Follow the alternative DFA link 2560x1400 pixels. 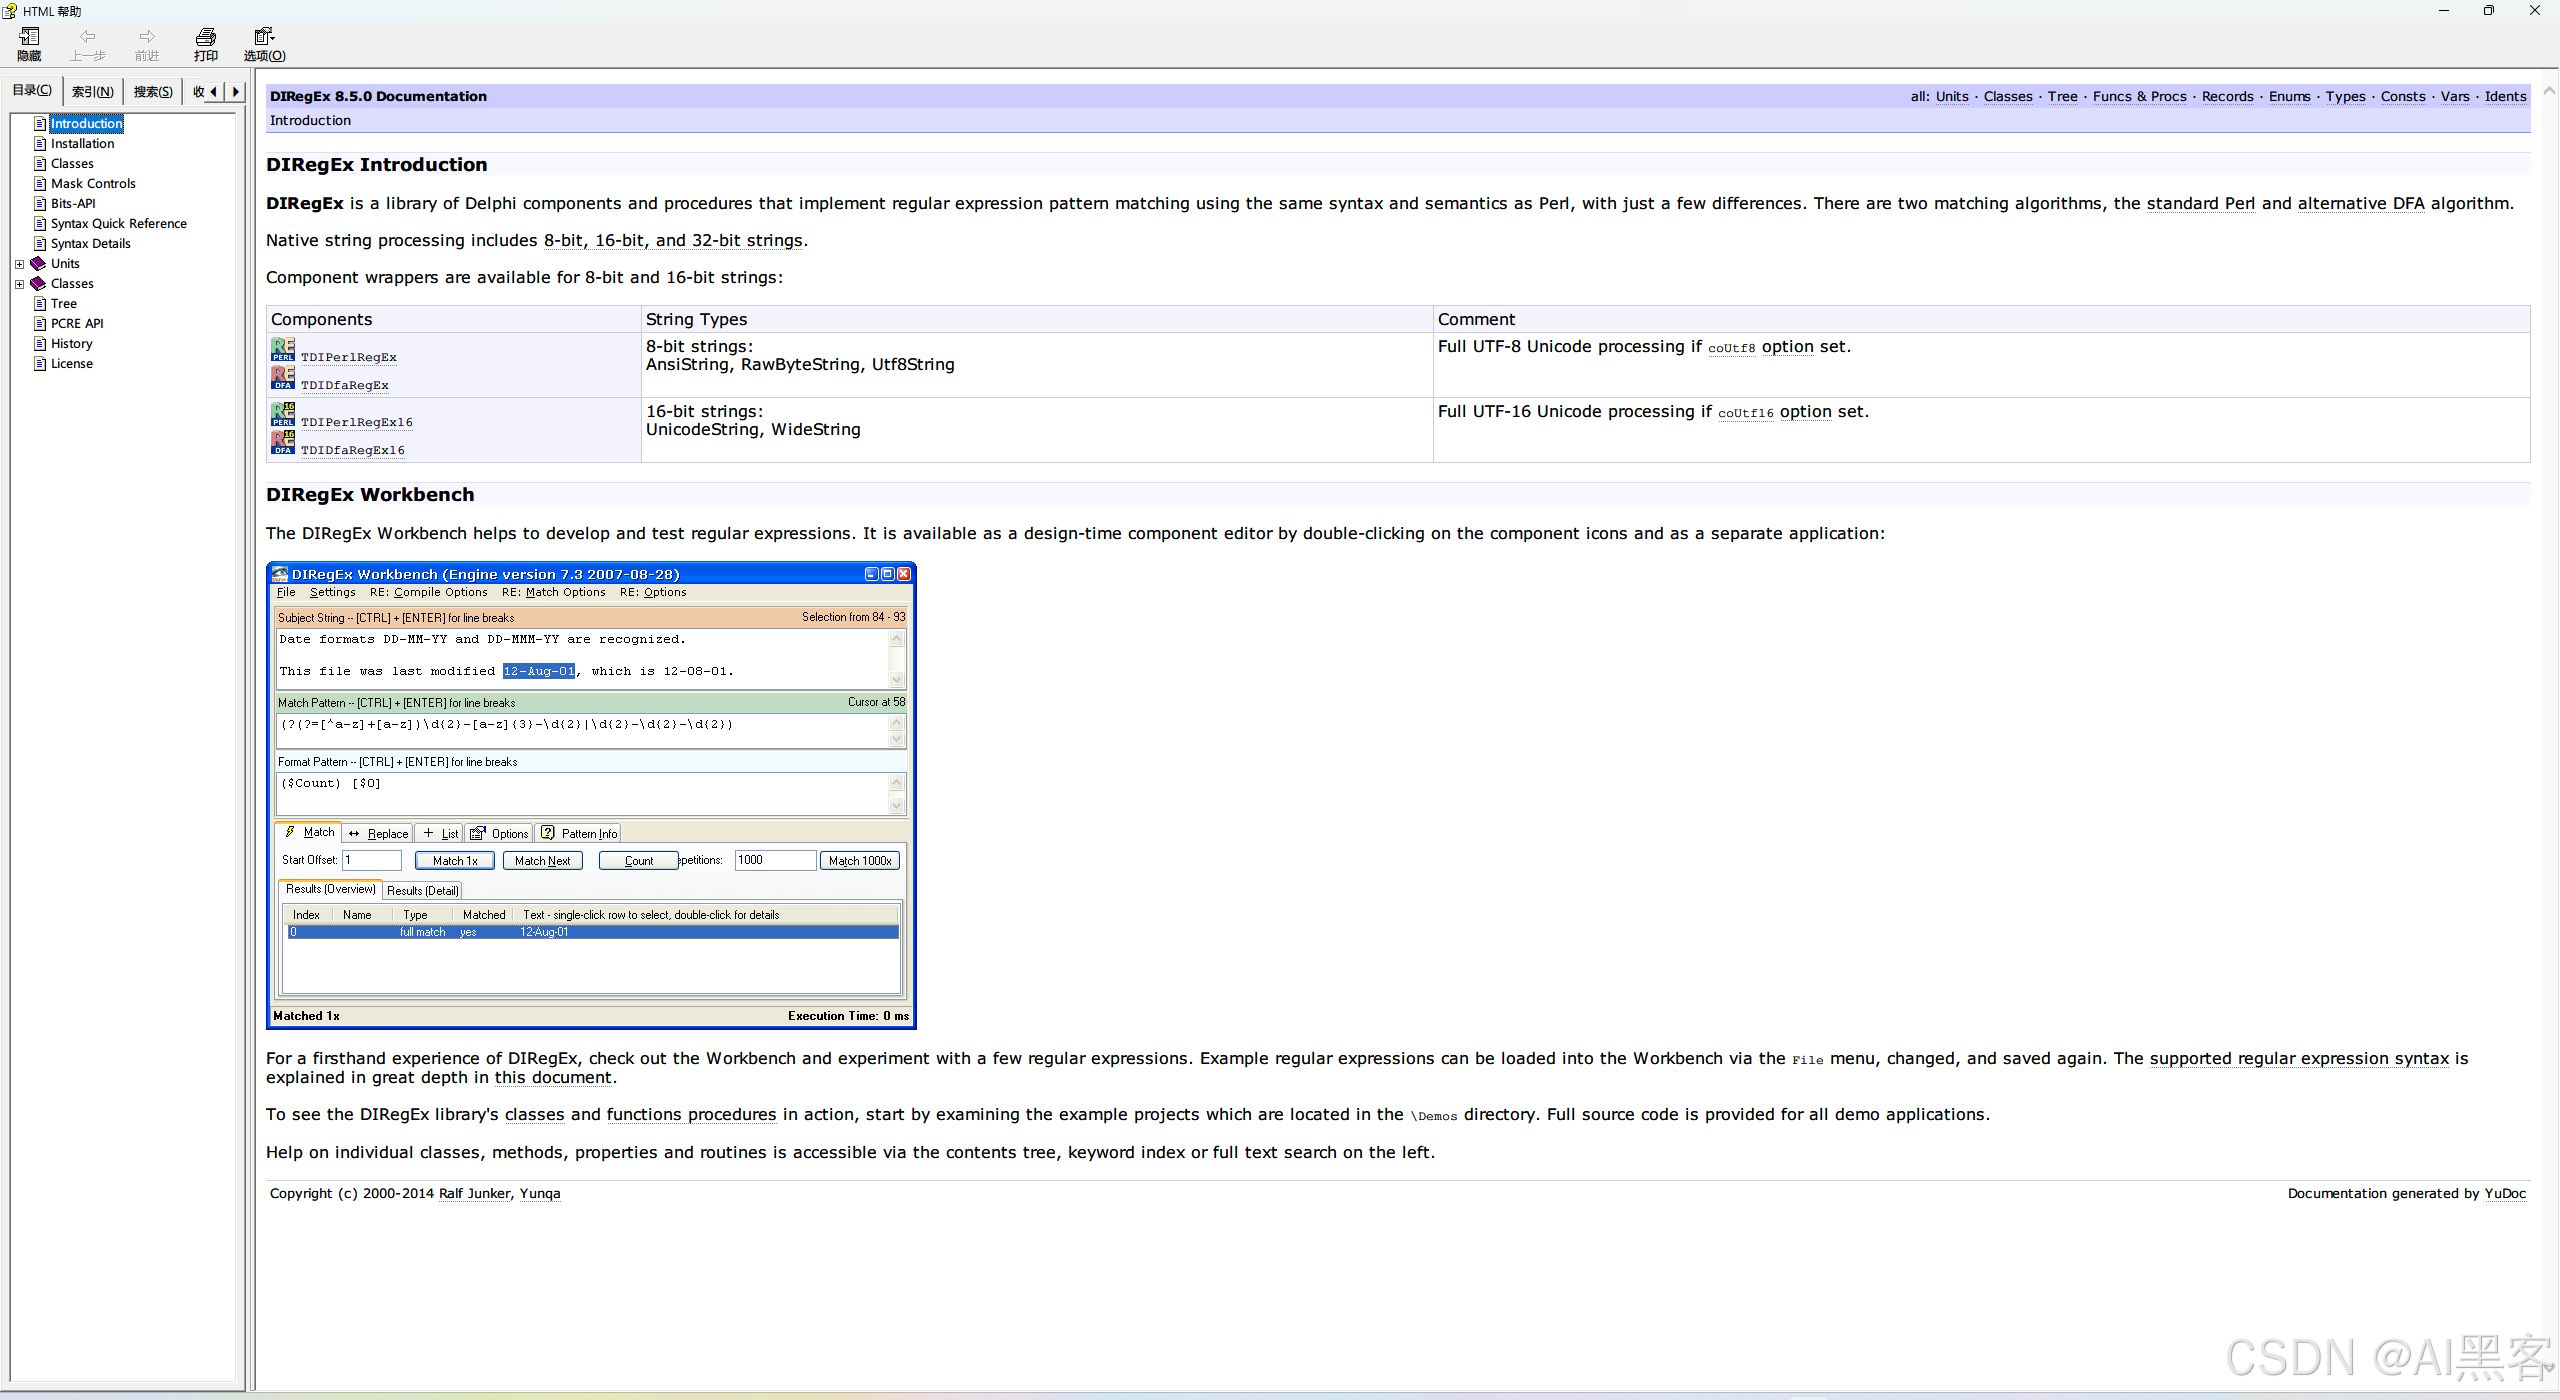coord(2360,203)
